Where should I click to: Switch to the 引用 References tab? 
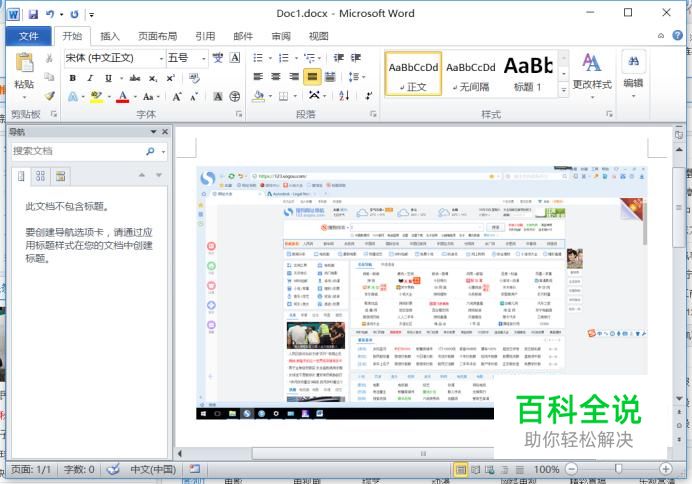pyautogui.click(x=205, y=36)
